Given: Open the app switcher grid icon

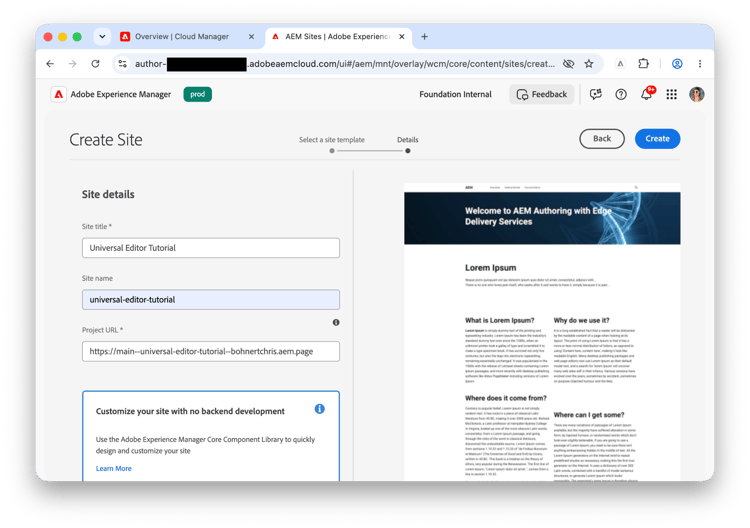Looking at the screenshot, I should point(671,94).
